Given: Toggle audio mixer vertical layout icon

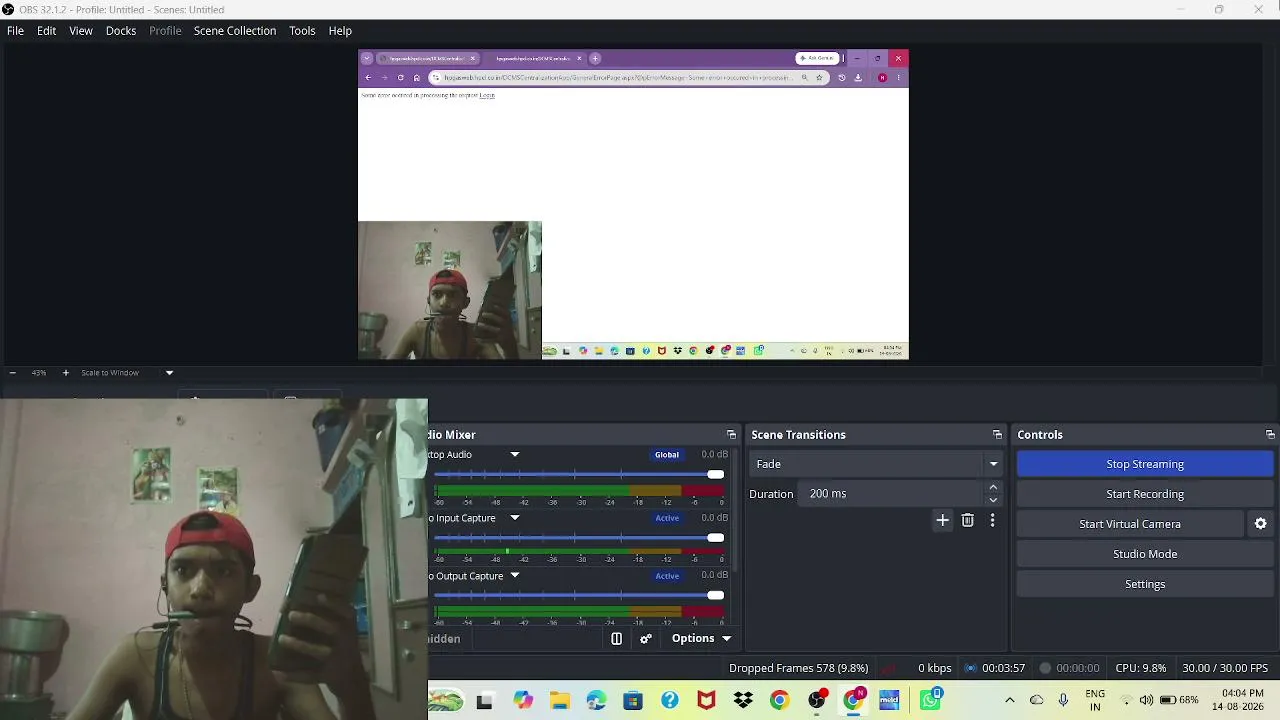Looking at the screenshot, I should (616, 639).
